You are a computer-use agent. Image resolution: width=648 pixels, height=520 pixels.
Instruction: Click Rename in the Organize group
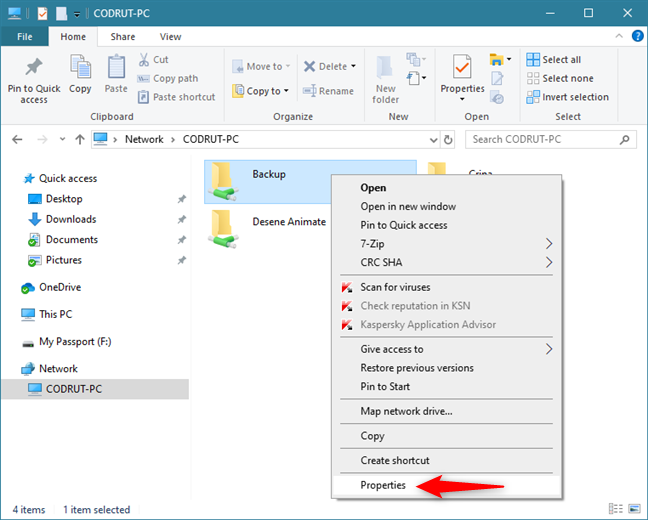point(328,91)
